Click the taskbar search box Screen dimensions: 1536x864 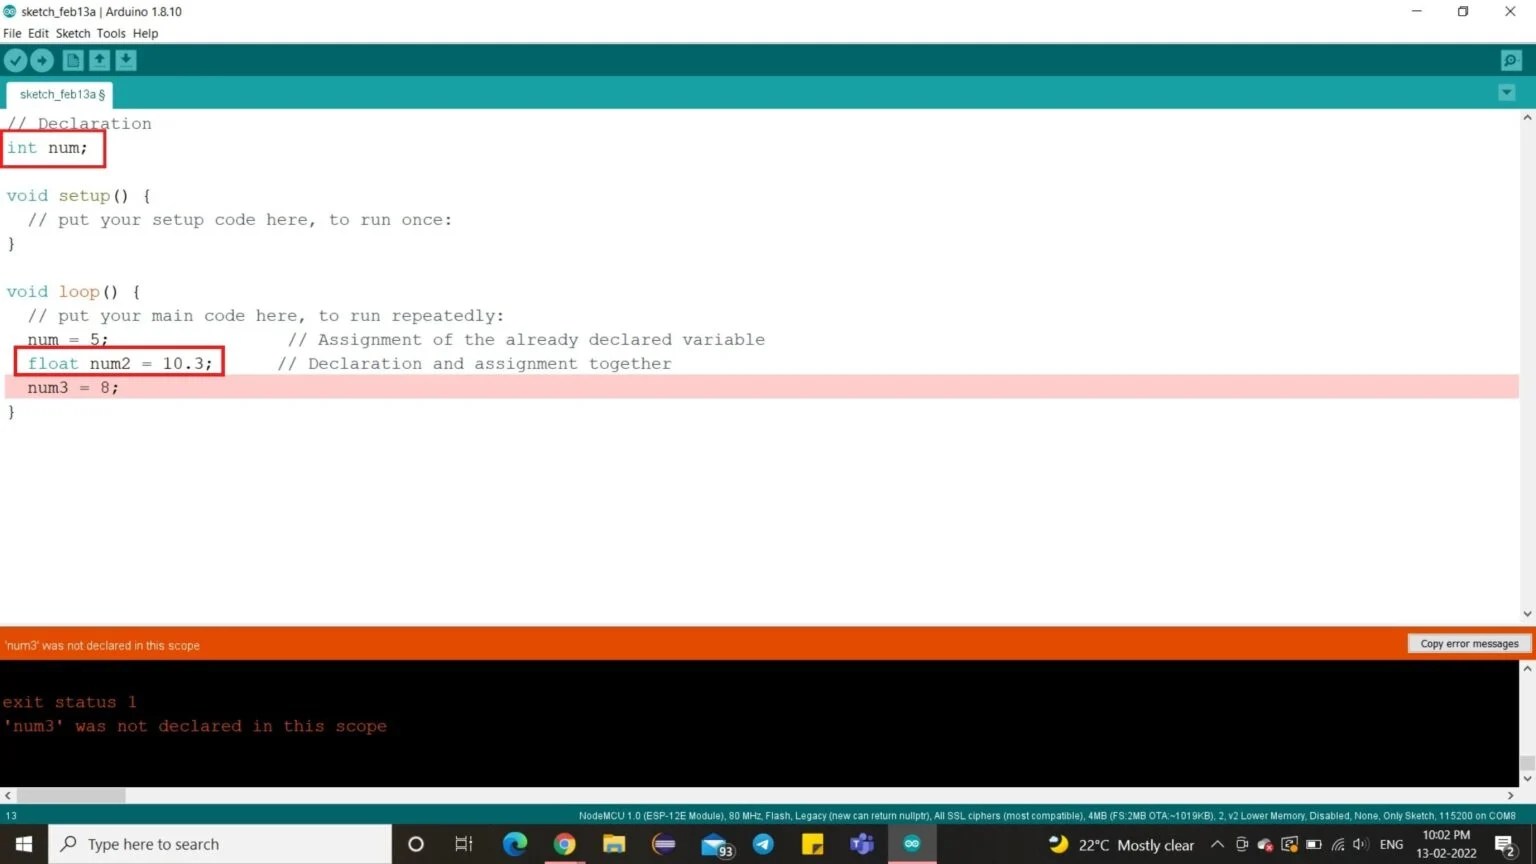click(220, 844)
